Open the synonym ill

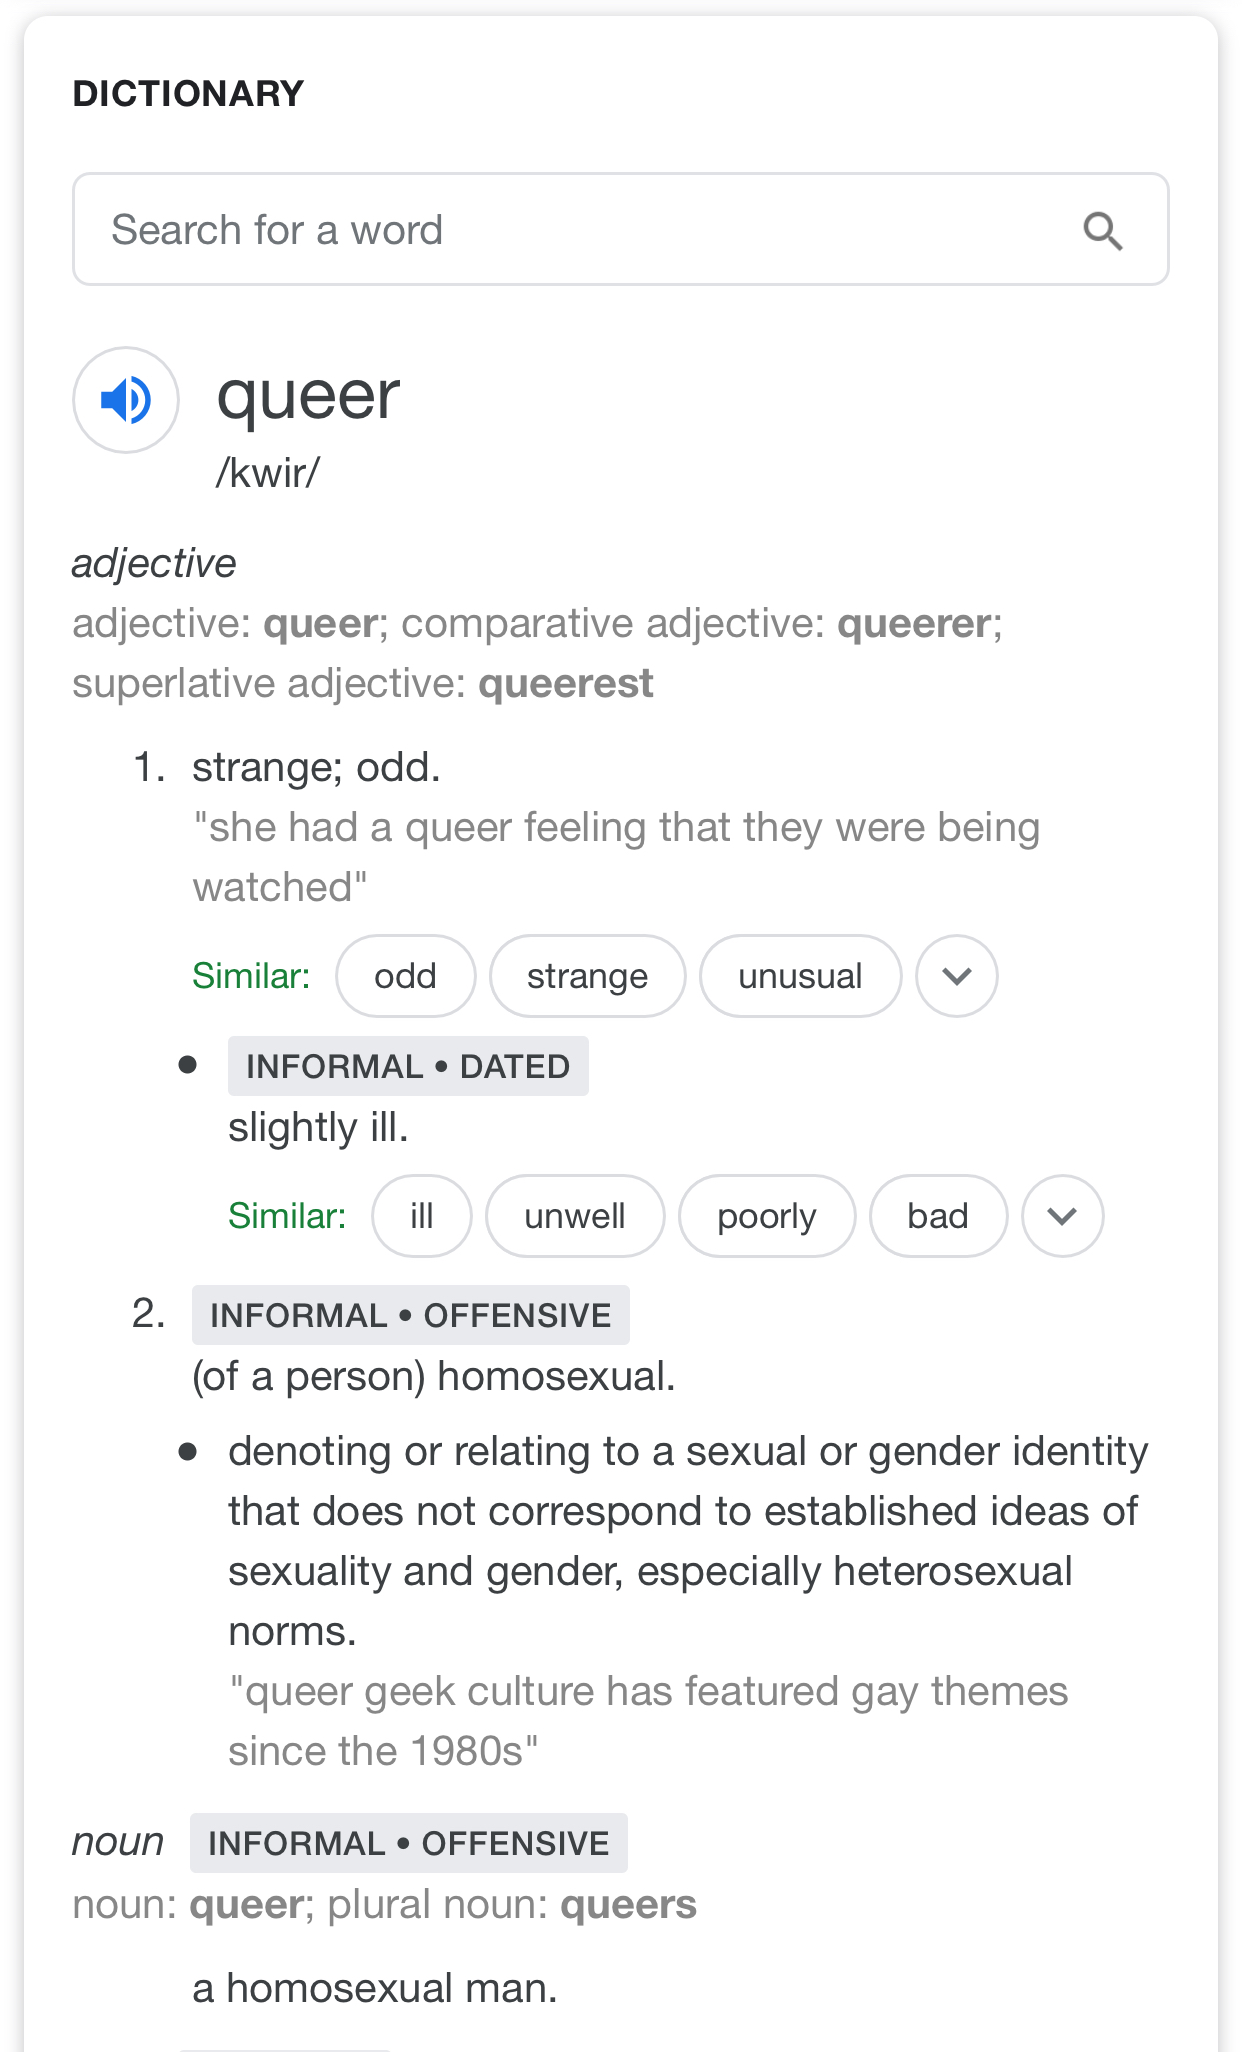(422, 1216)
